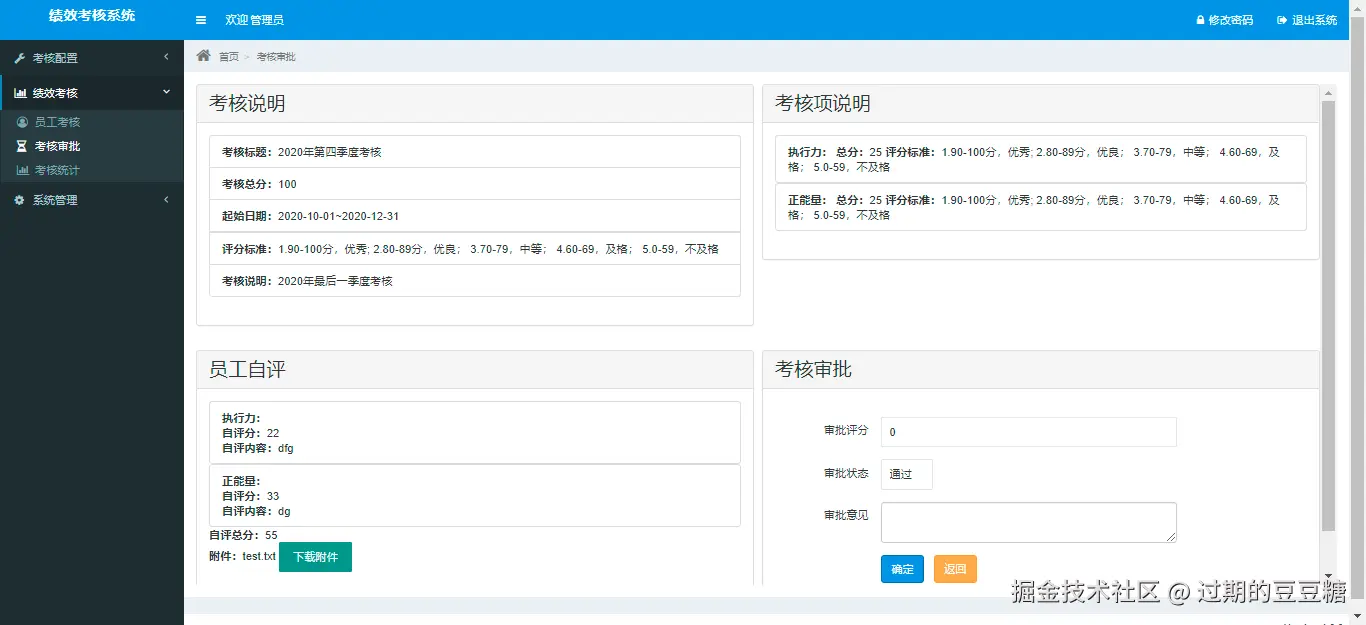The image size is (1366, 625).
Task: Click the 正能量 item in 考核项说明
Action: (1041, 207)
